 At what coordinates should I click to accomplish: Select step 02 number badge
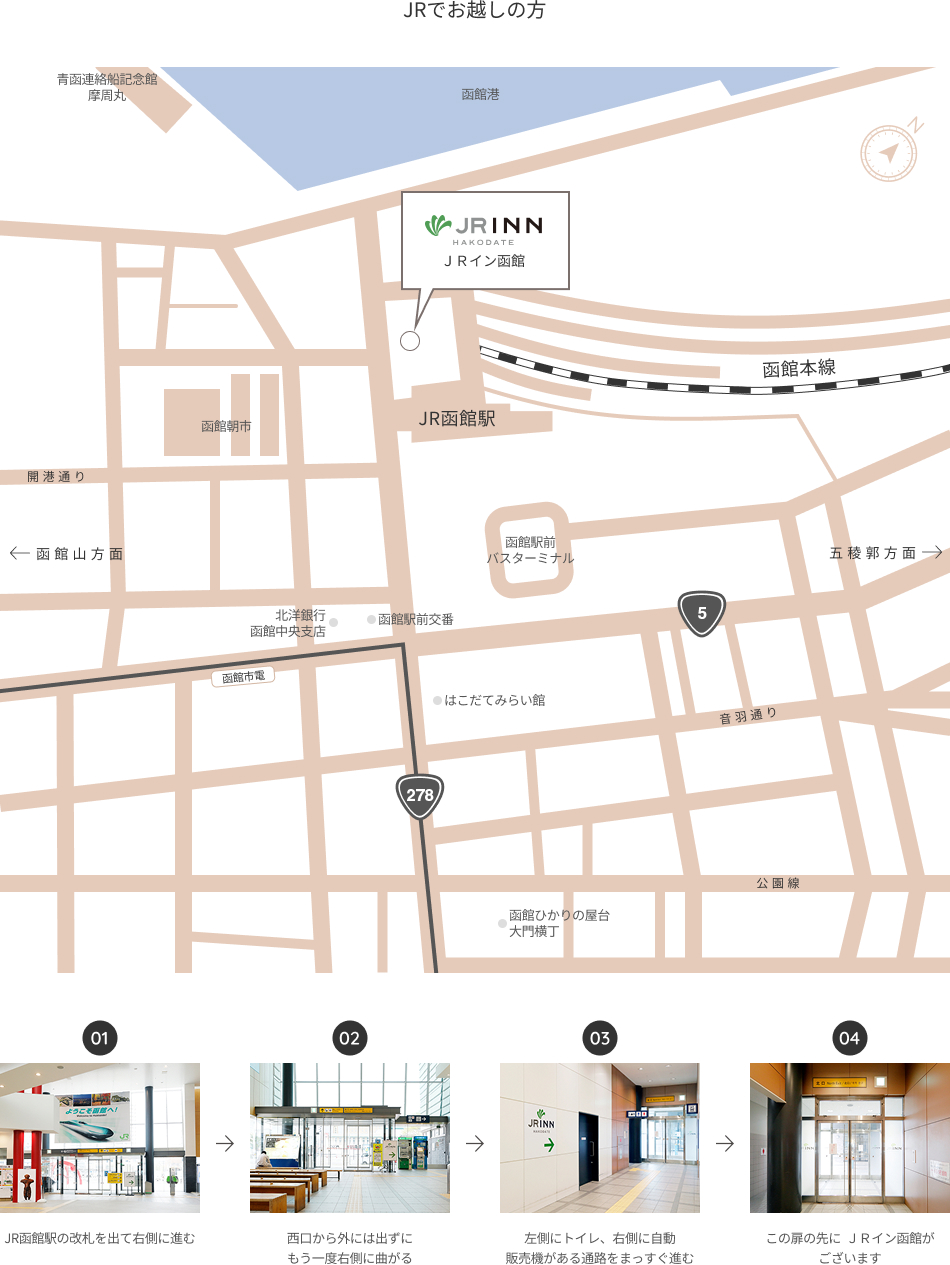tap(349, 1038)
